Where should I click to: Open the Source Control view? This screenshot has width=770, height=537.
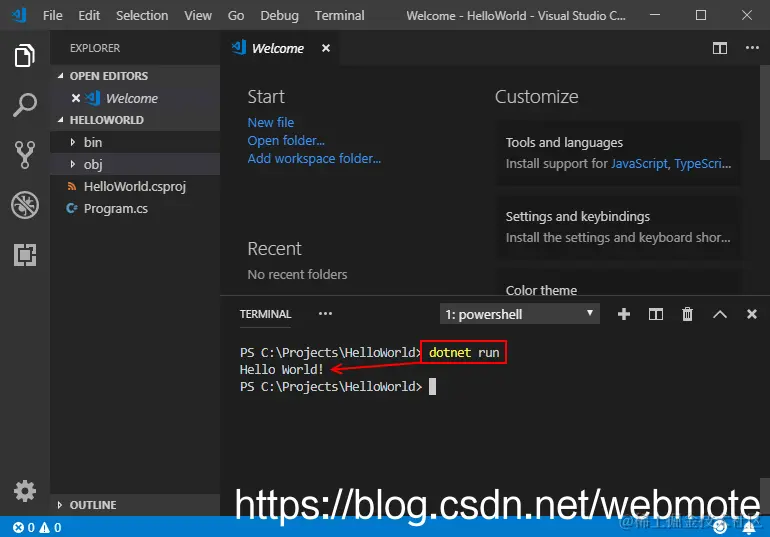point(25,155)
